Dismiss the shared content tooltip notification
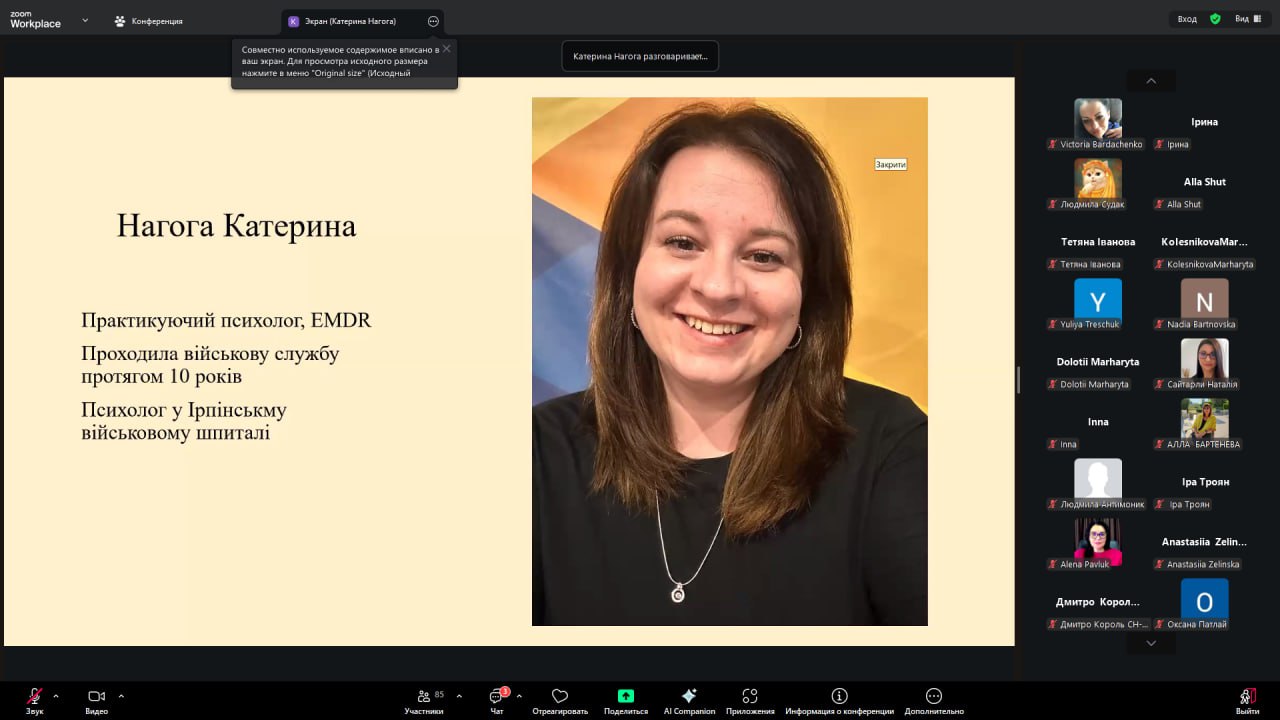 tap(446, 48)
